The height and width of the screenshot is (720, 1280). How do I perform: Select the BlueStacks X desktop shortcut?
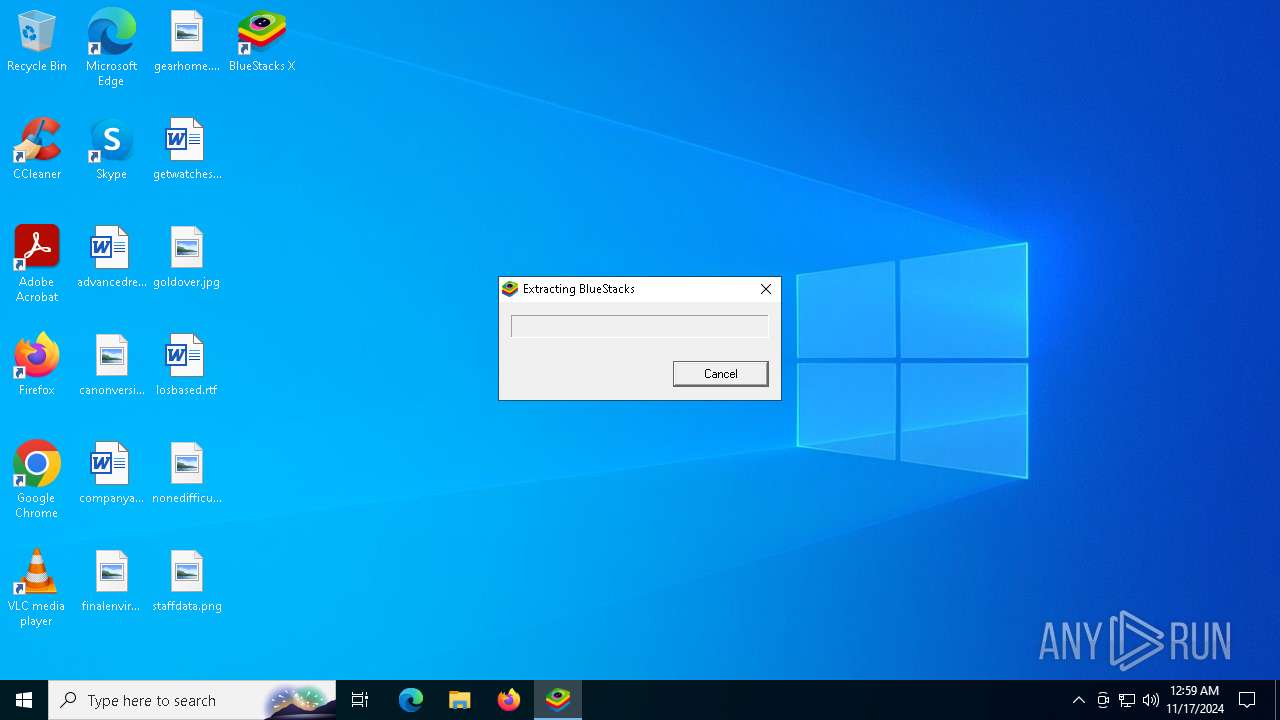[x=262, y=42]
